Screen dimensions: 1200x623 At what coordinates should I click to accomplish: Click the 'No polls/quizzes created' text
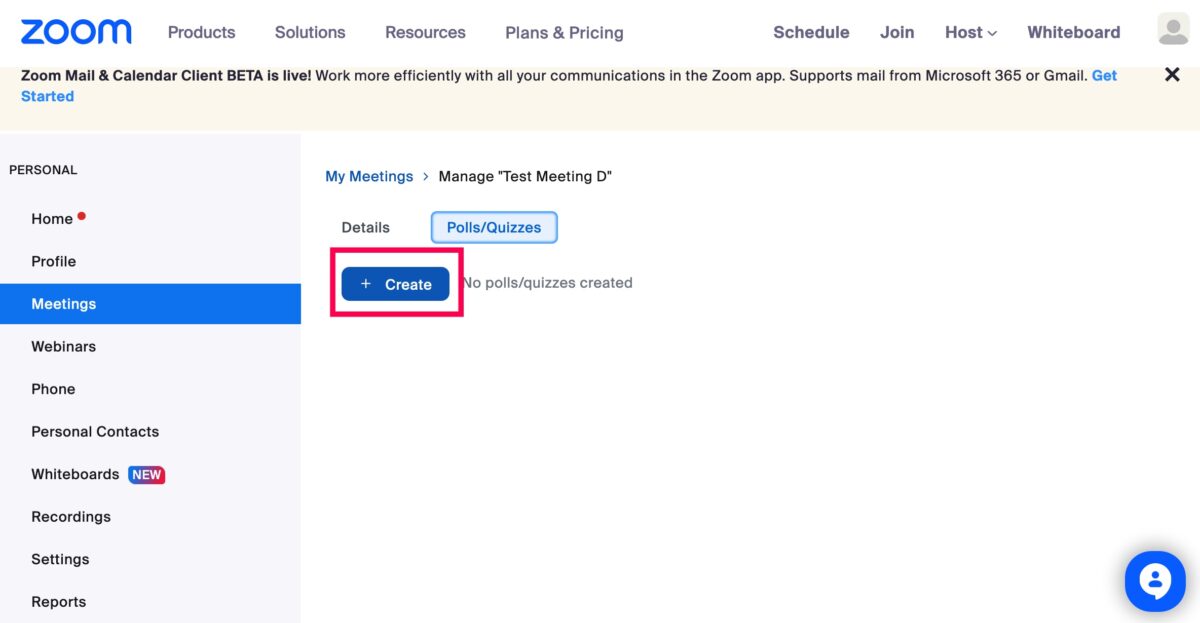548,283
